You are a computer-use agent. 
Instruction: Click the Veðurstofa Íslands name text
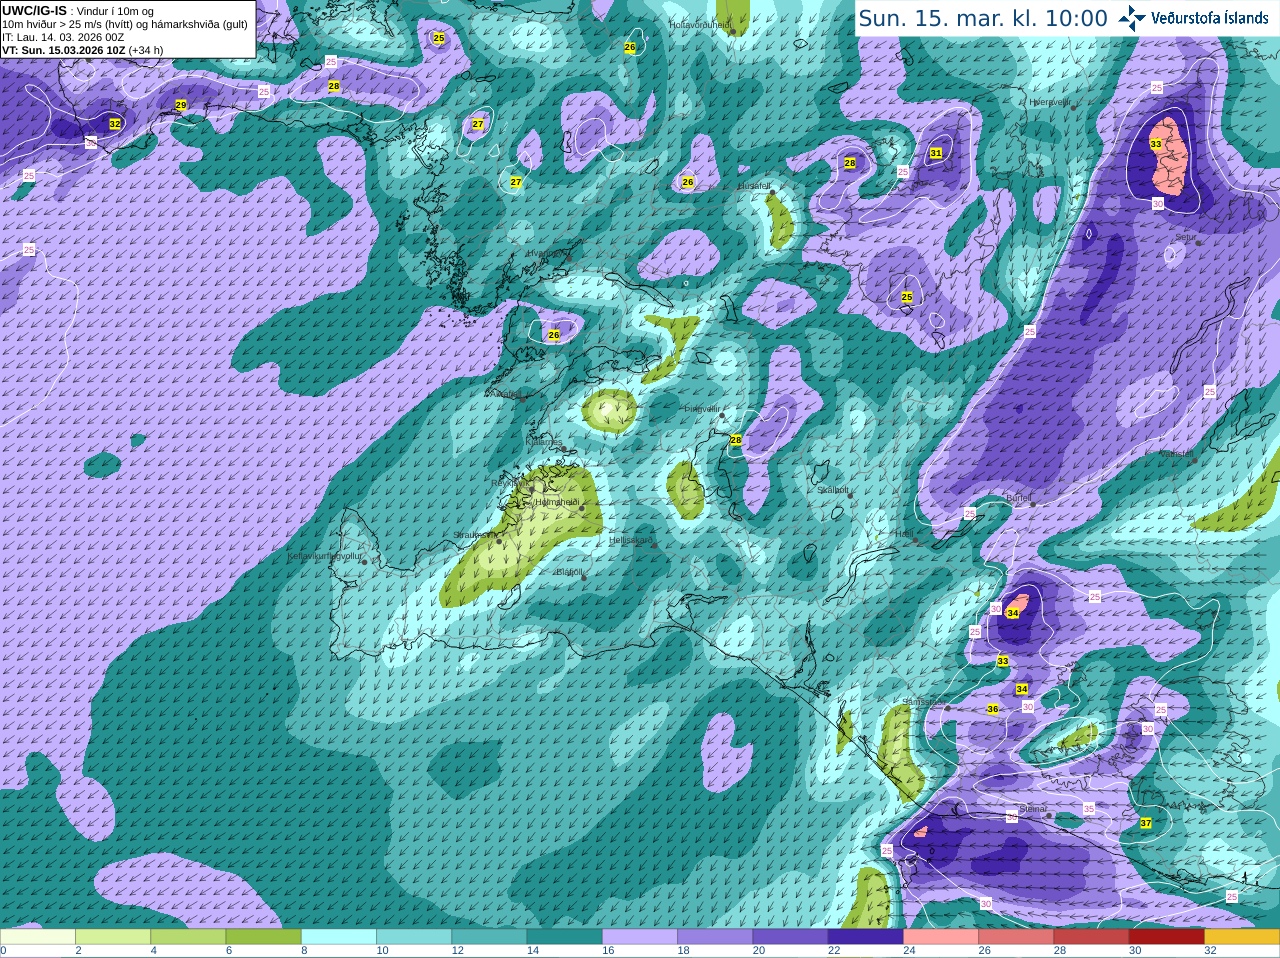[x=1209, y=18]
